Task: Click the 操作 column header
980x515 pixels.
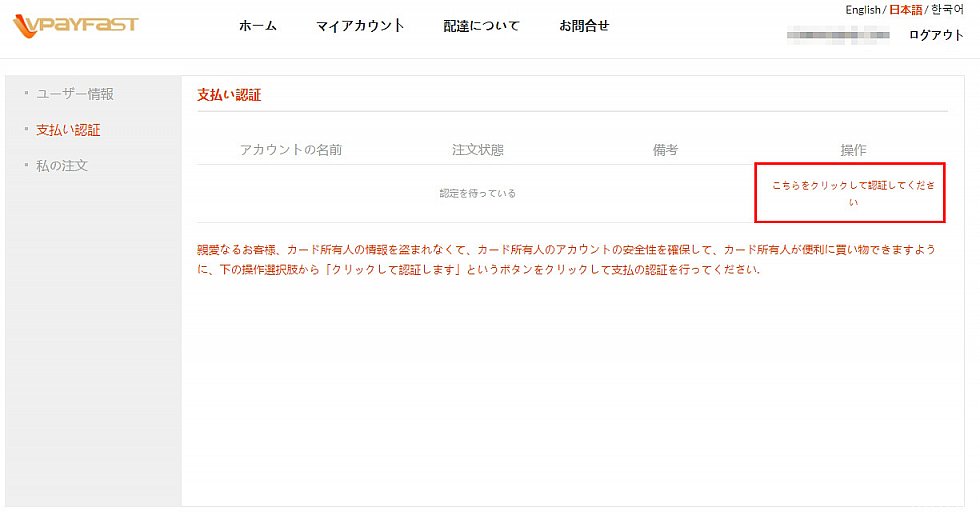Action: [x=853, y=150]
